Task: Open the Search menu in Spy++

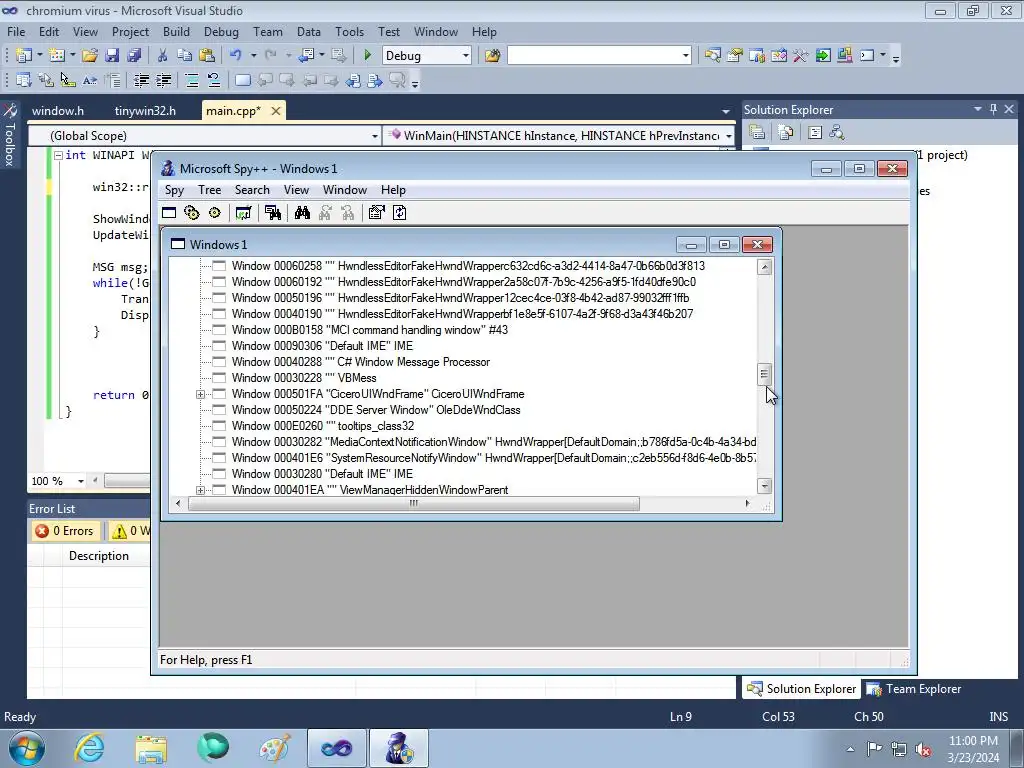Action: tap(252, 190)
